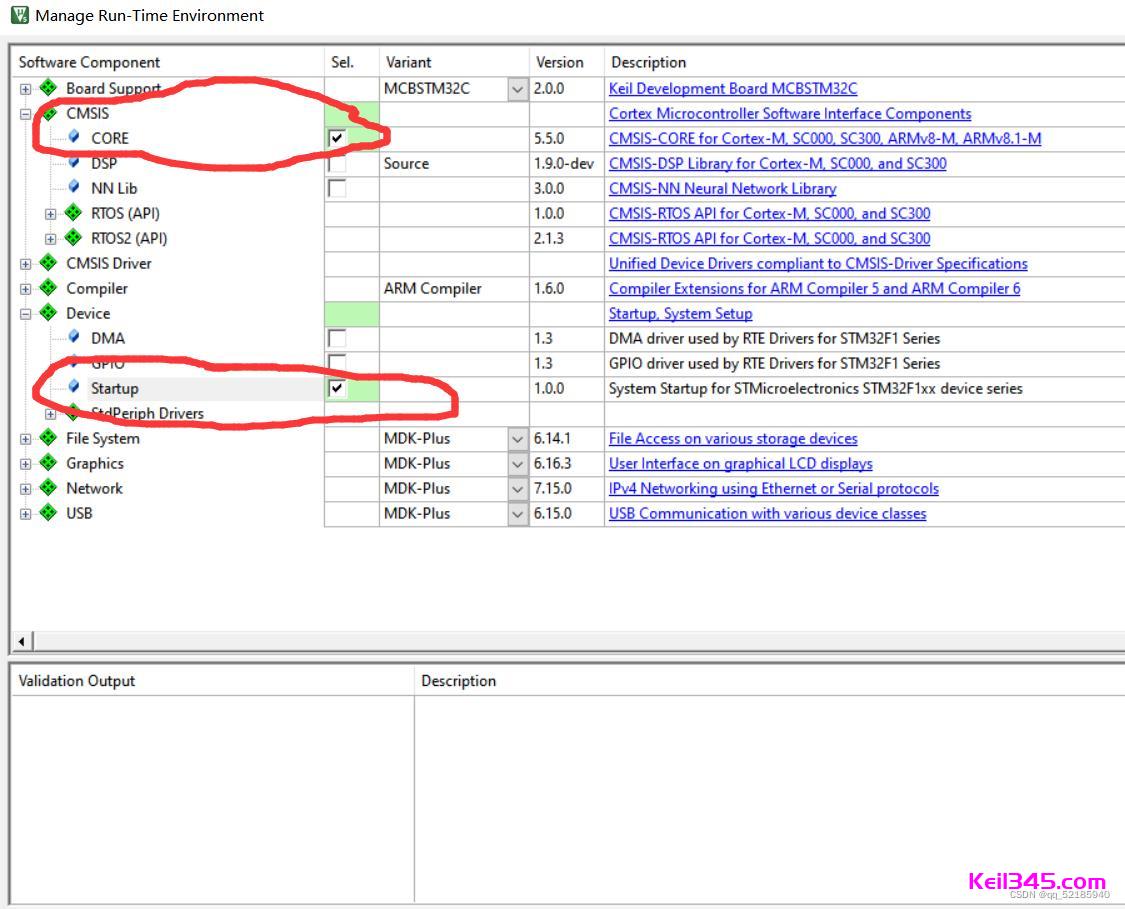Enable the CMSIS DSP checkbox

pos(337,163)
